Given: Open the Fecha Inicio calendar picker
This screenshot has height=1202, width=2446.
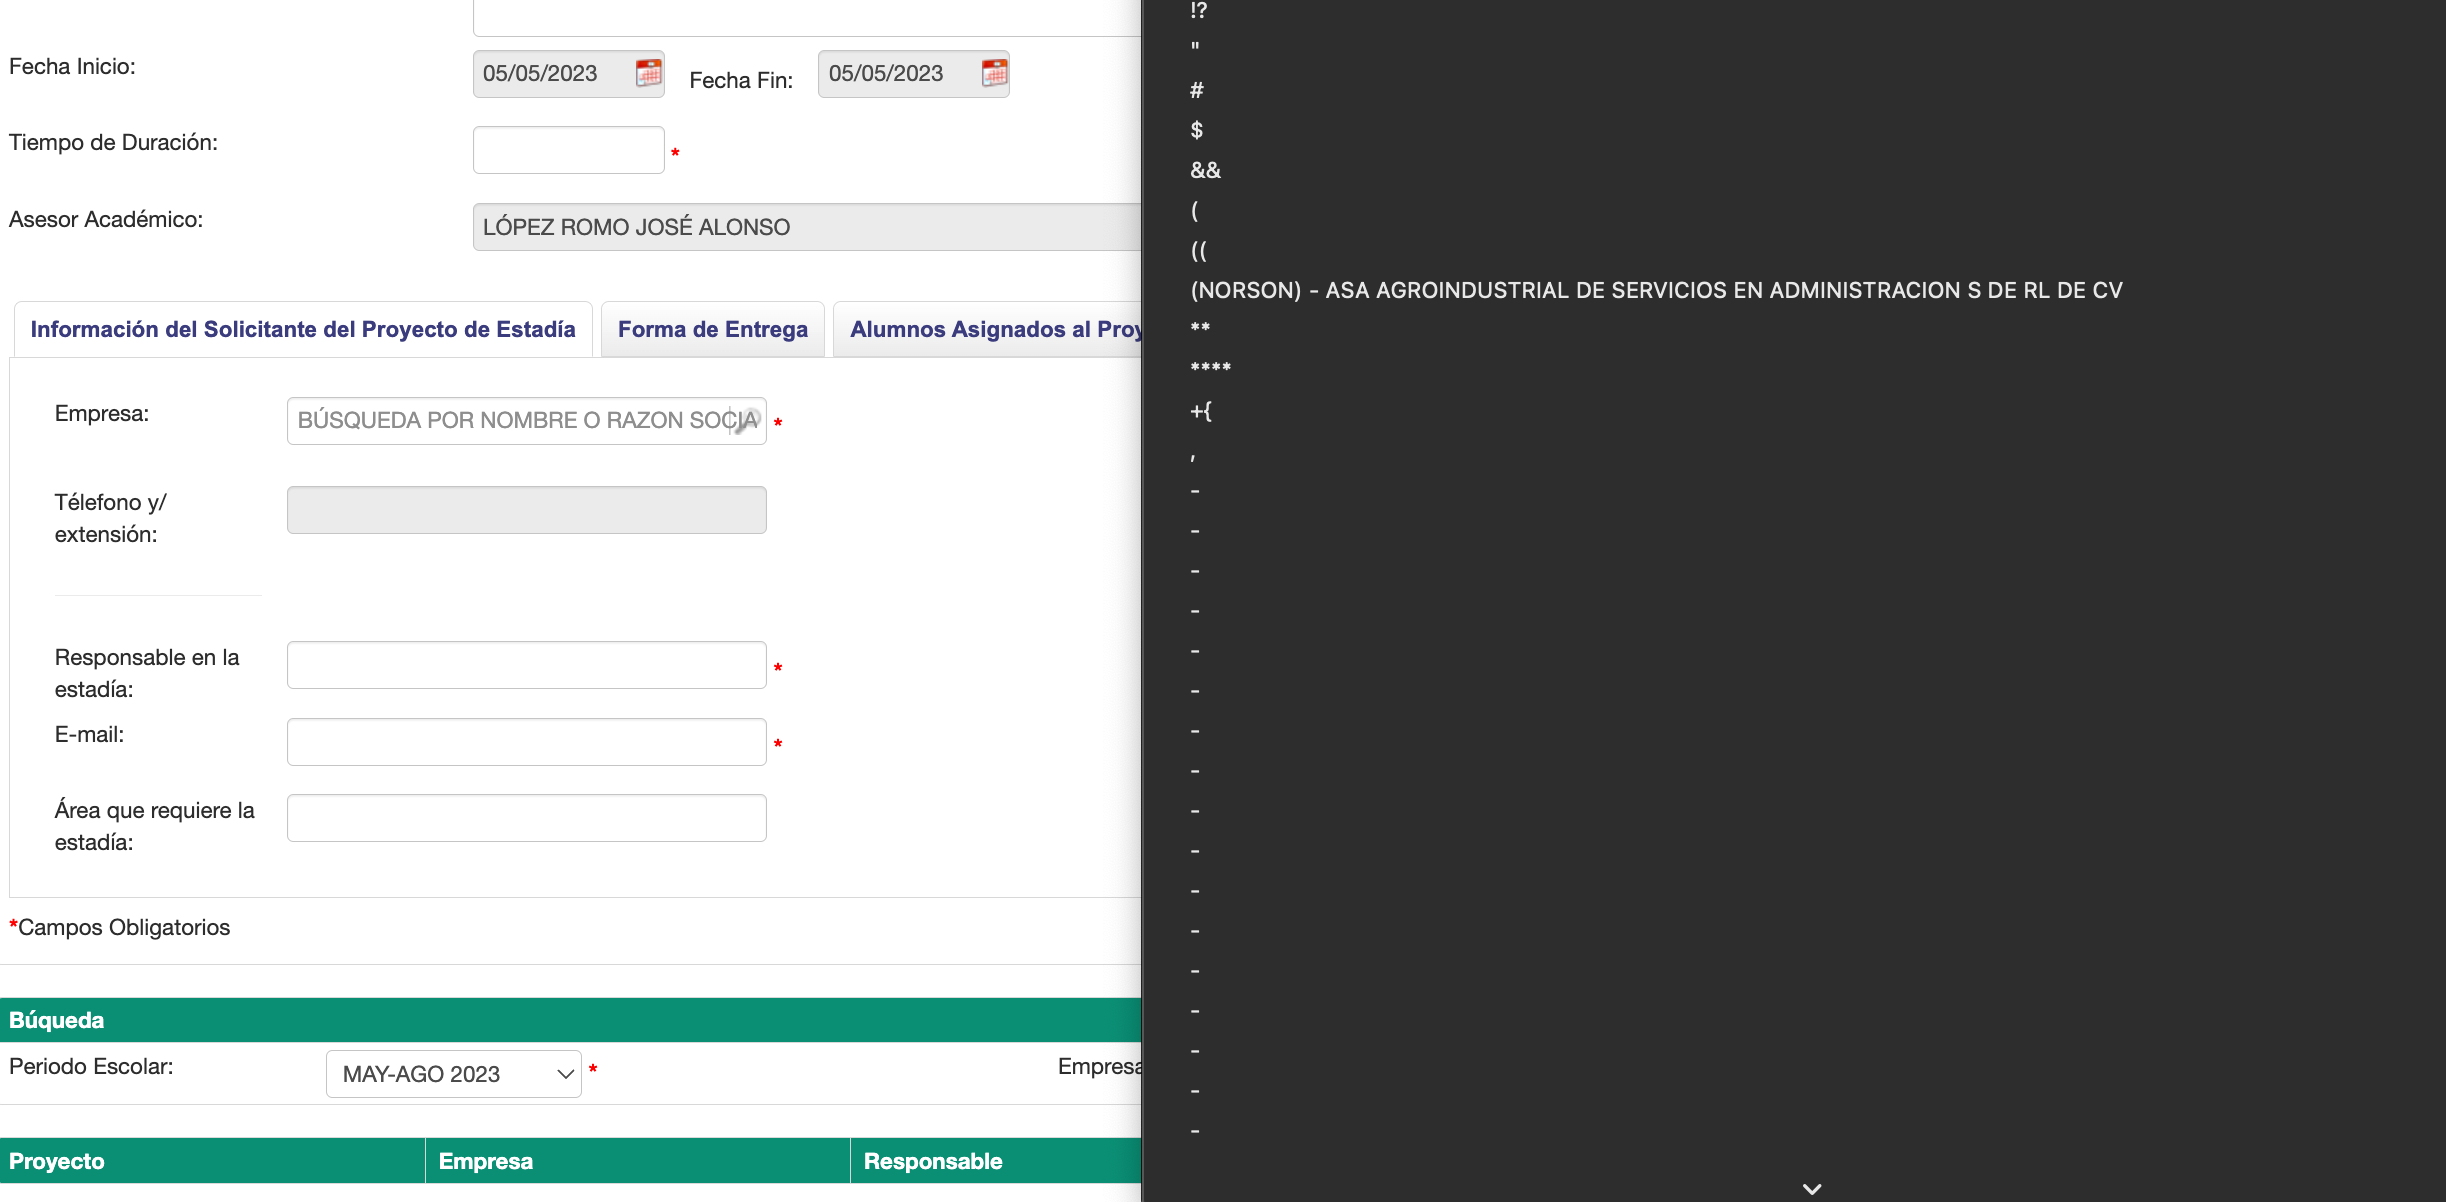Looking at the screenshot, I should [x=649, y=73].
